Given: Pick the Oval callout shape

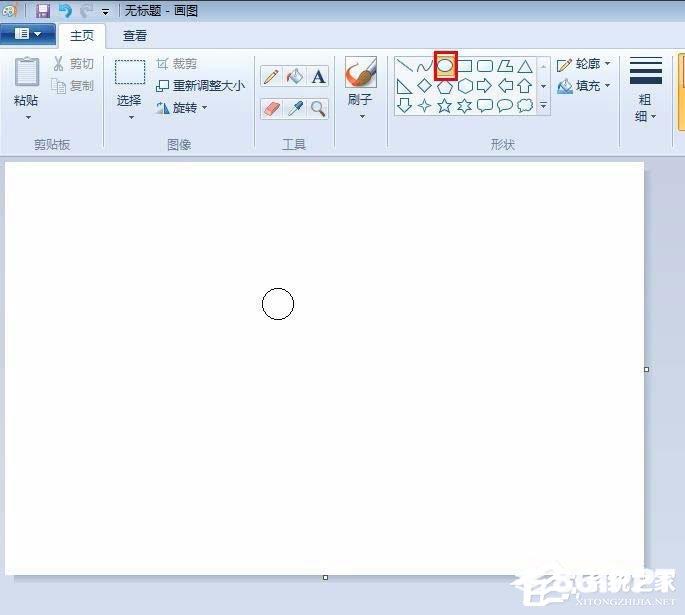Looking at the screenshot, I should 505,105.
